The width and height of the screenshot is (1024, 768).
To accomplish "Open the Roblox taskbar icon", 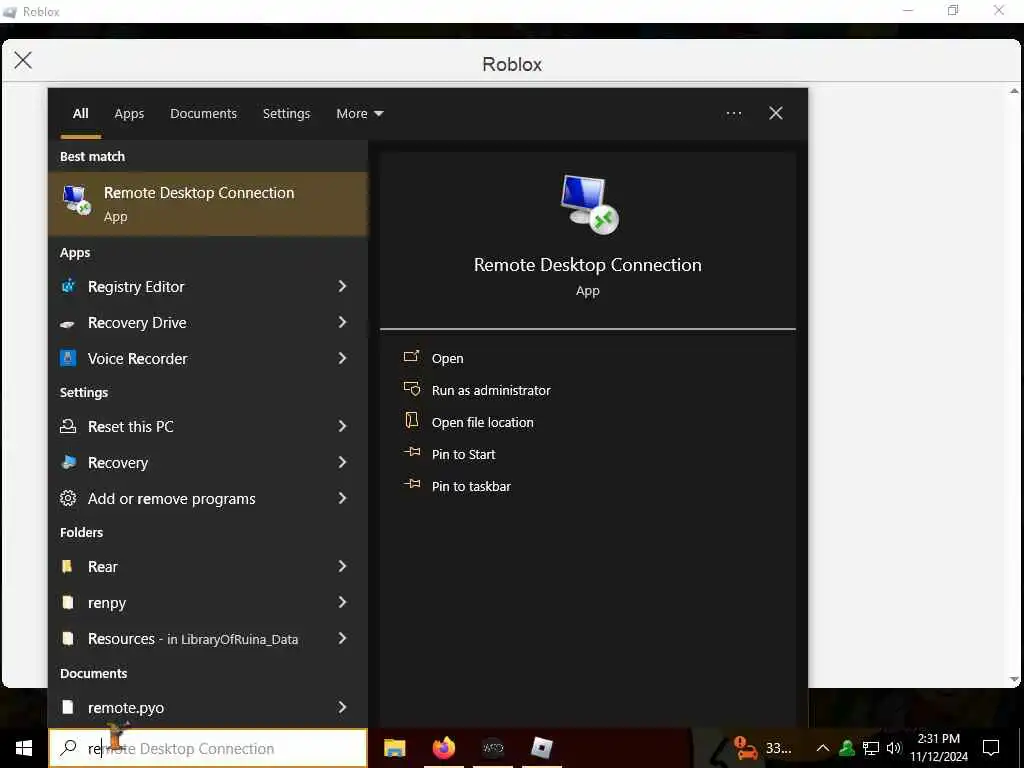I will [541, 748].
